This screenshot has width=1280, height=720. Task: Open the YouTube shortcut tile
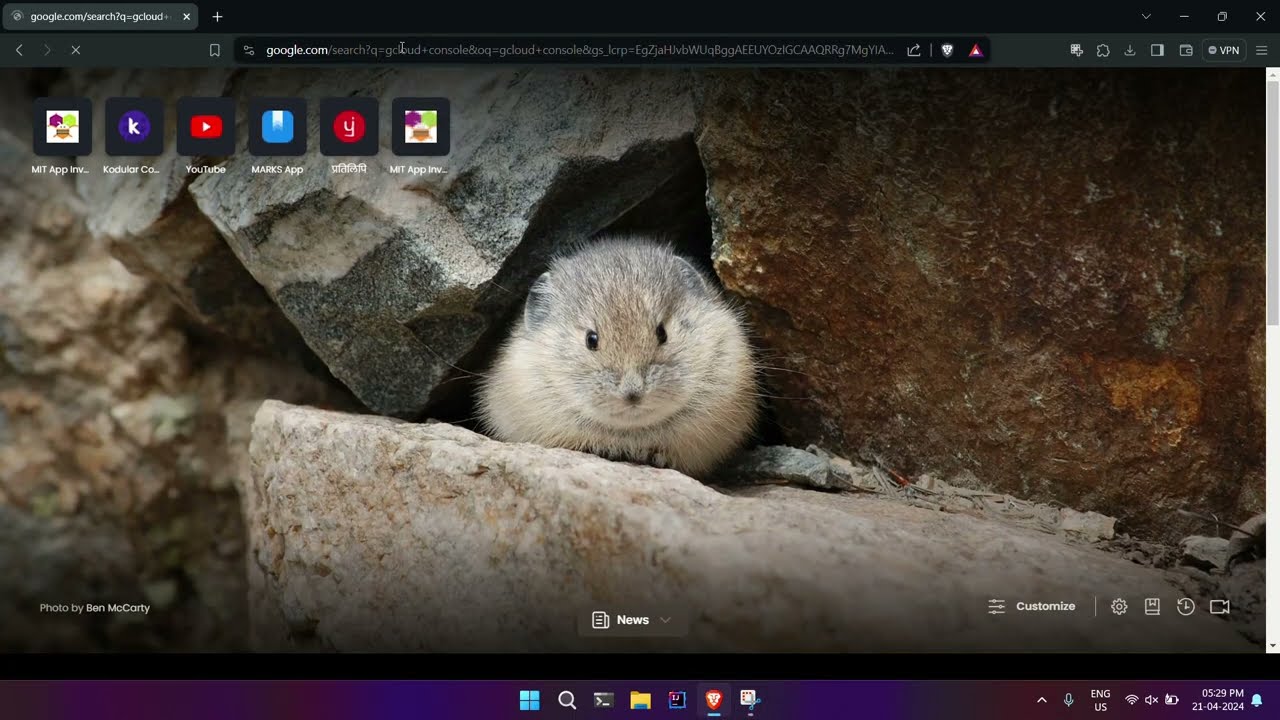pyautogui.click(x=206, y=128)
